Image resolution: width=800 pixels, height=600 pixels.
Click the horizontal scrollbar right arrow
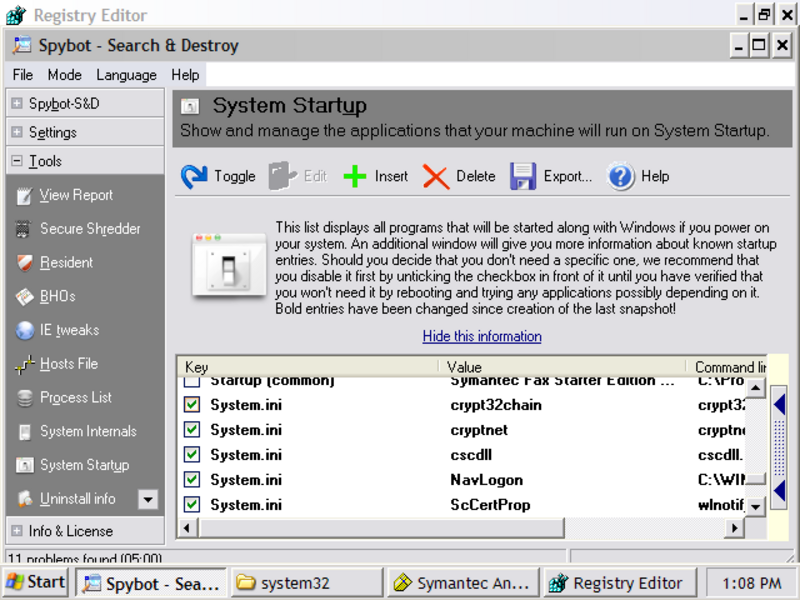(x=734, y=528)
